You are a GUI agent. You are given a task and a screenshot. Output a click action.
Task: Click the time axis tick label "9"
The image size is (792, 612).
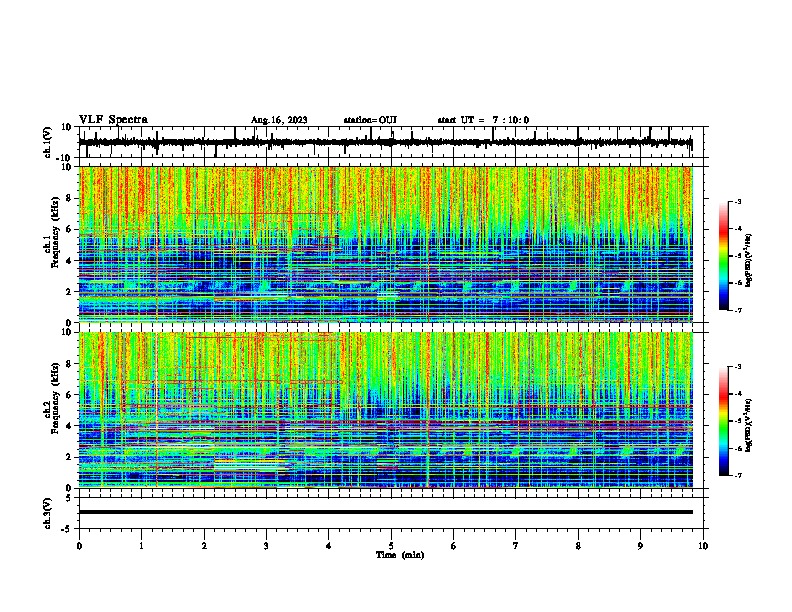pyautogui.click(x=640, y=546)
